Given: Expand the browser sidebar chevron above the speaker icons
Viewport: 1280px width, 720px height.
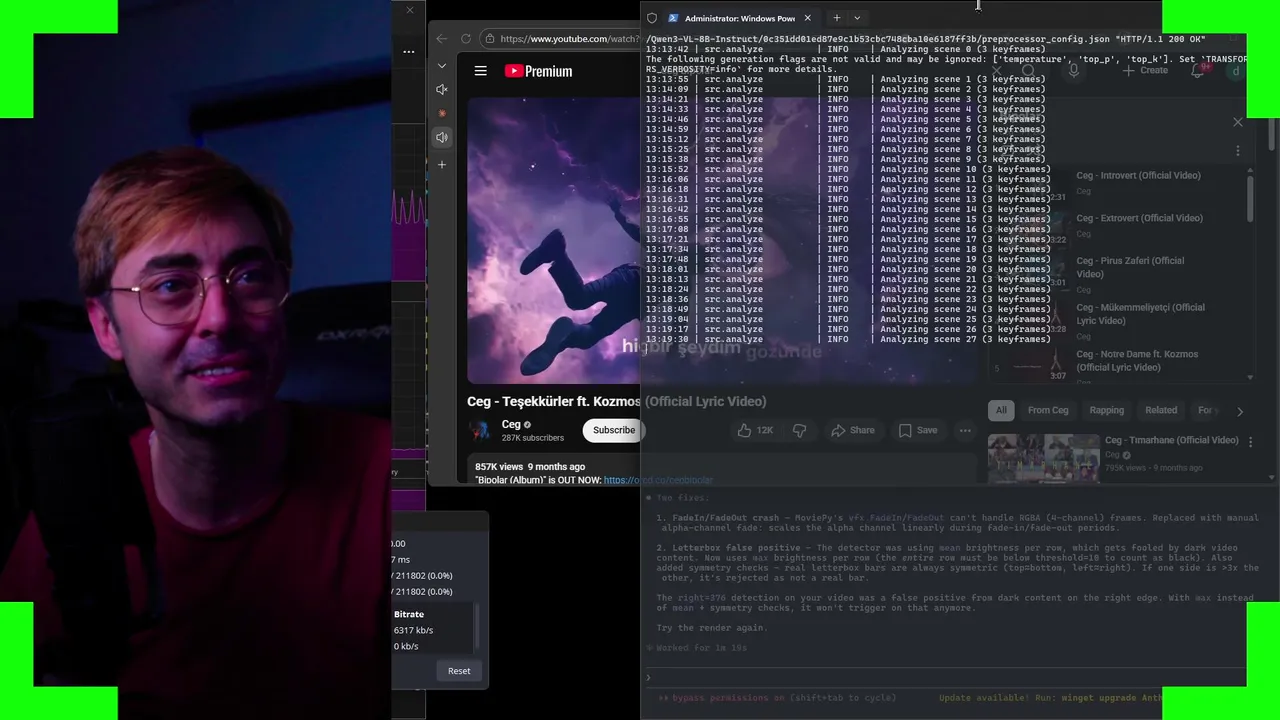Looking at the screenshot, I should [442, 66].
